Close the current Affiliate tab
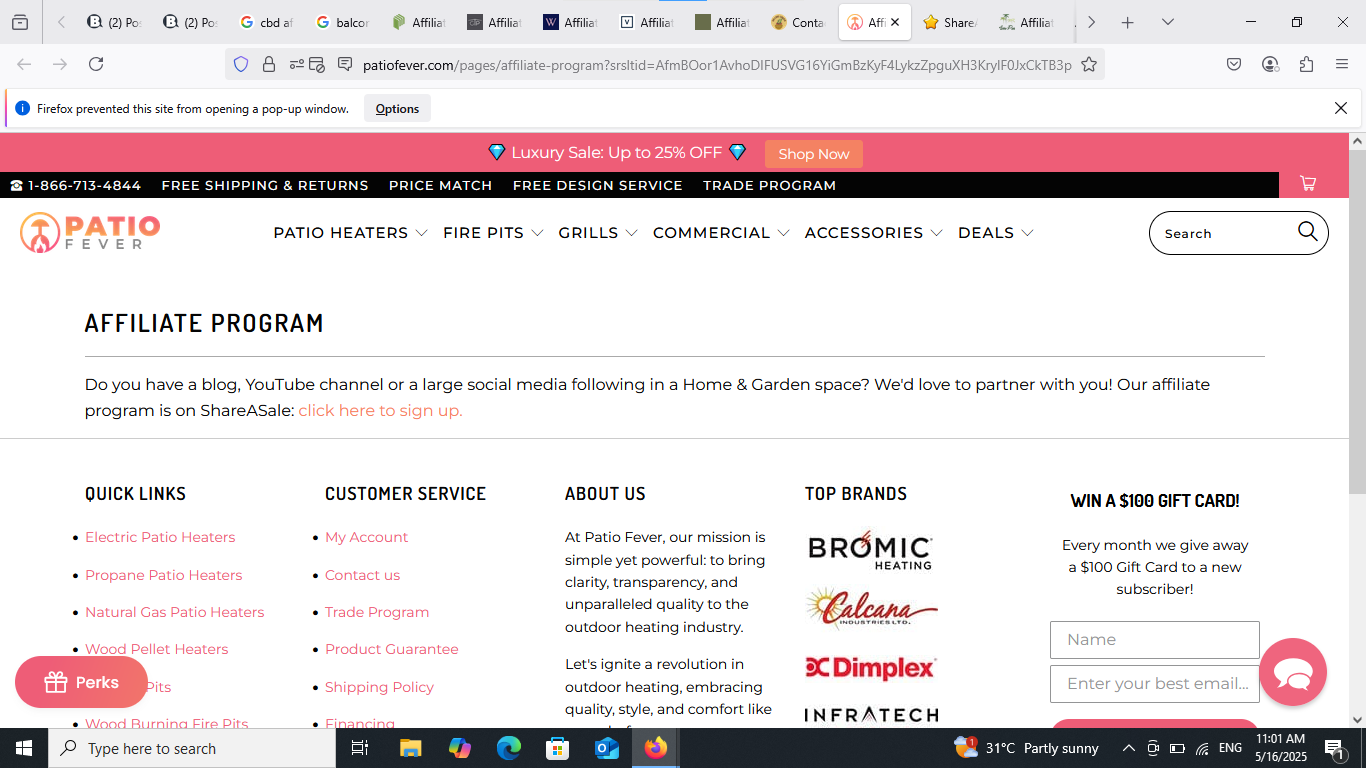This screenshot has height=768, width=1366. tap(895, 22)
